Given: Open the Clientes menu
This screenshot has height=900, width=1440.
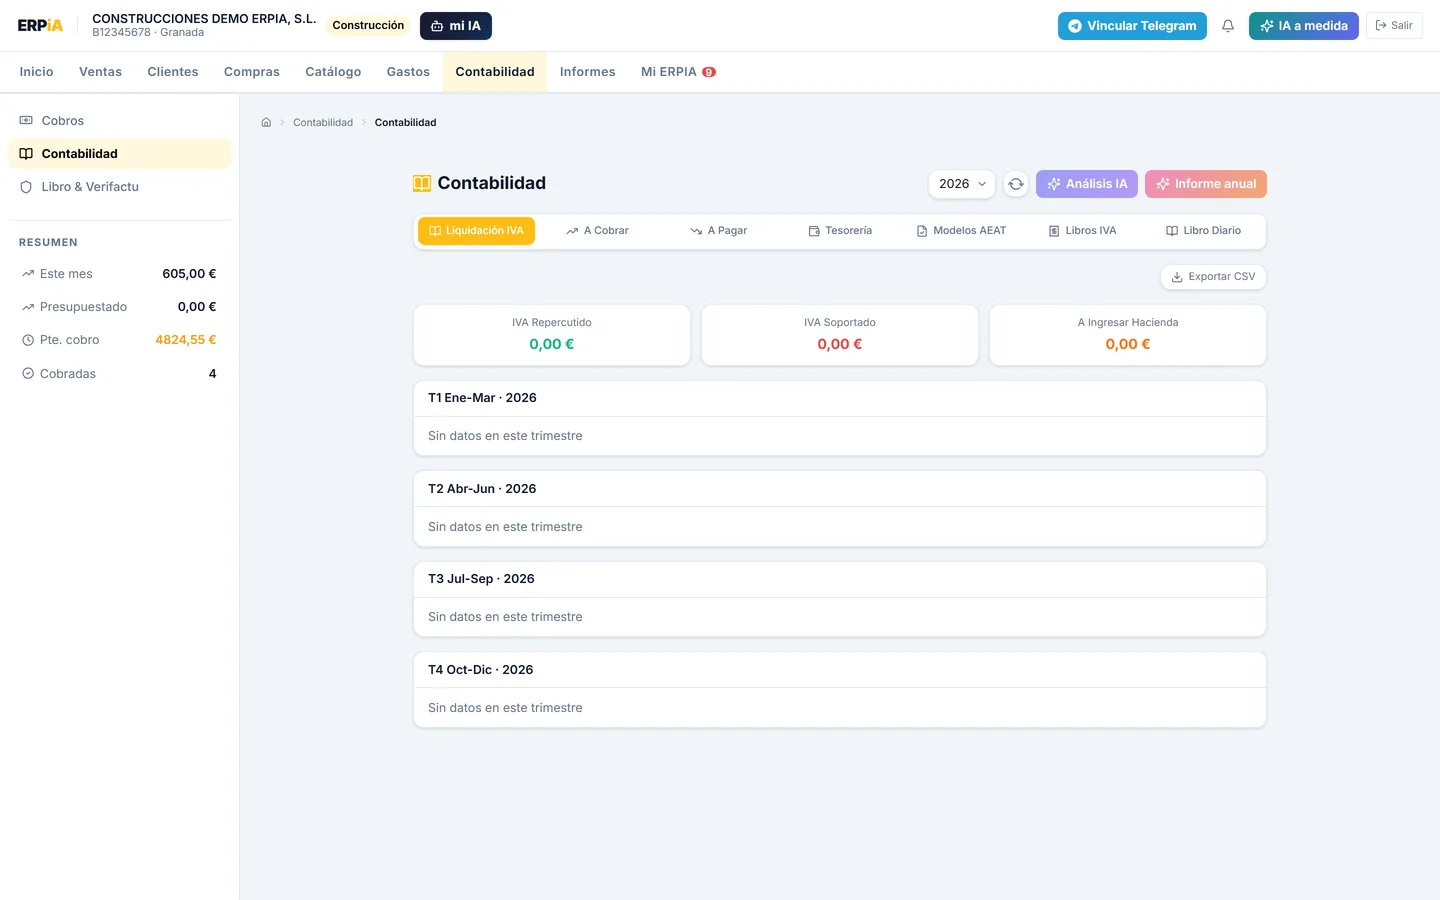Looking at the screenshot, I should [173, 72].
